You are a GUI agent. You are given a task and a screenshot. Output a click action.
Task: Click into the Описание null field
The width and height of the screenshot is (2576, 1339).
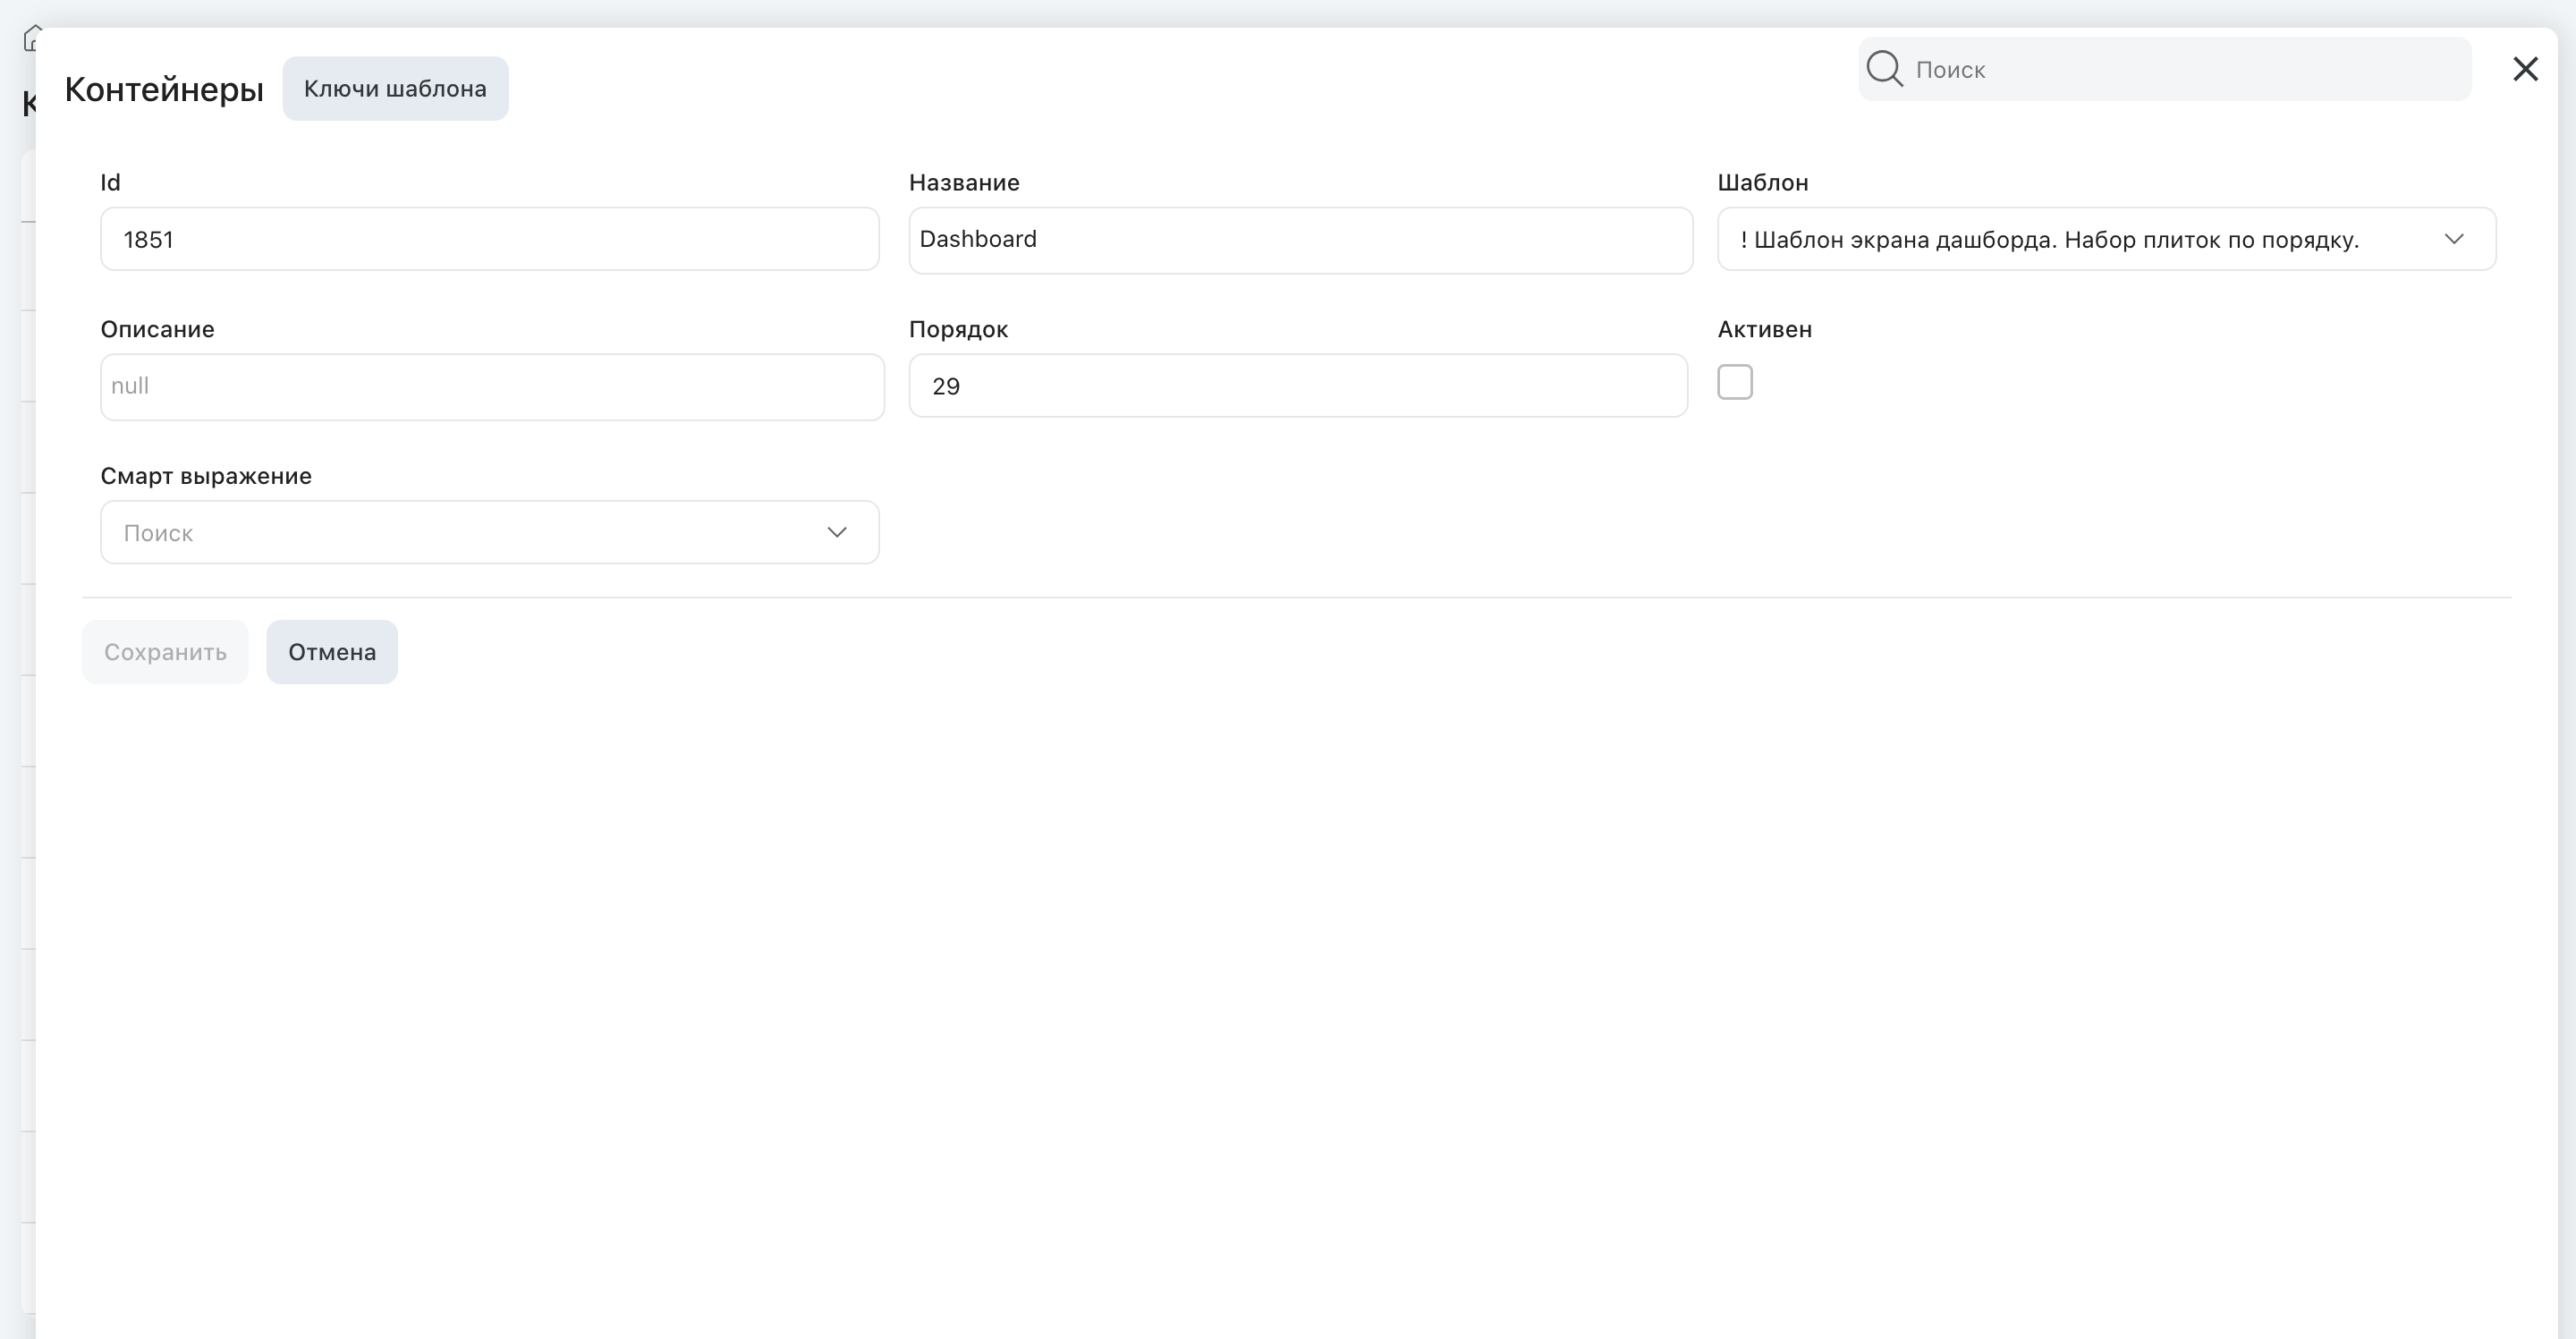[492, 387]
